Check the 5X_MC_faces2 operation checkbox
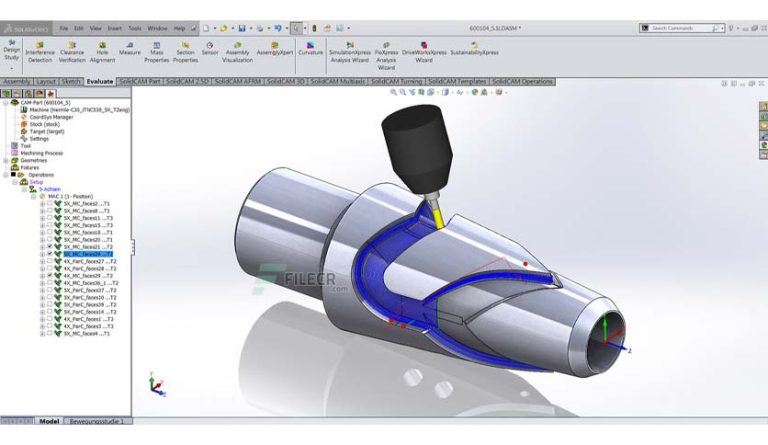768x445 pixels. point(50,203)
